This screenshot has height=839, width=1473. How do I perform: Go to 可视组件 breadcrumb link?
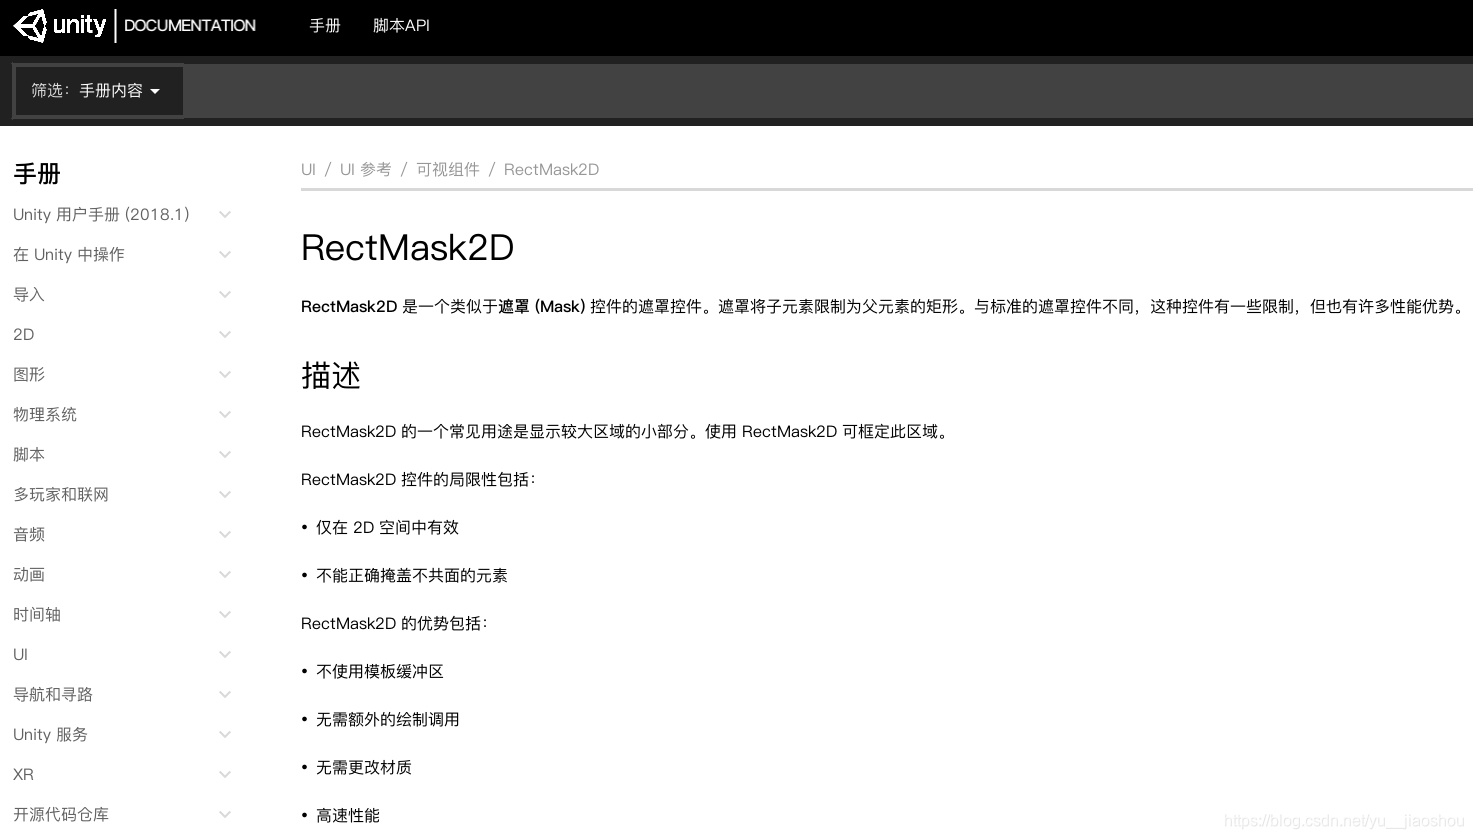pos(448,170)
